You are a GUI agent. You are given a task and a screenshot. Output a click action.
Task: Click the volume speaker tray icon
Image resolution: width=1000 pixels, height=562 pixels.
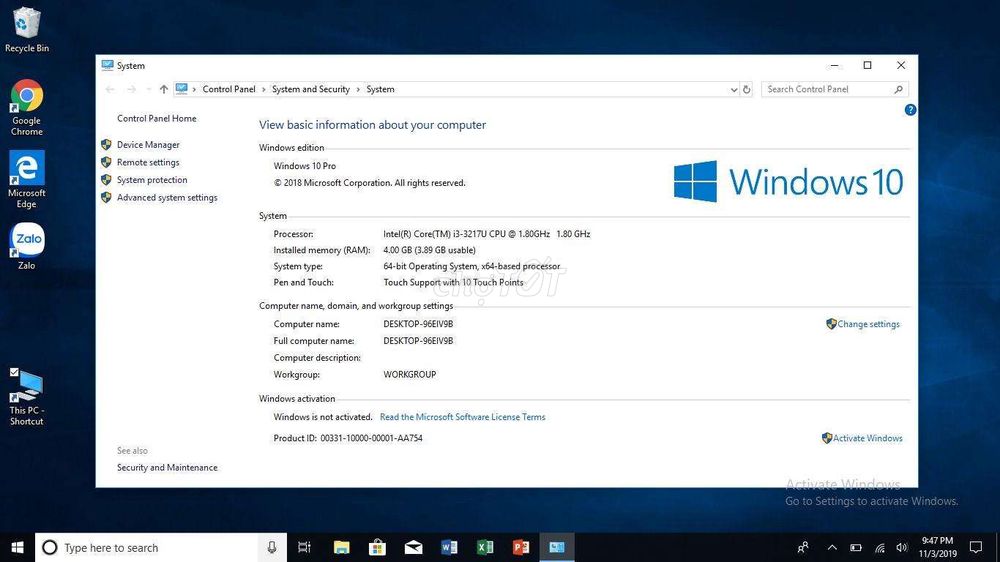pos(902,547)
